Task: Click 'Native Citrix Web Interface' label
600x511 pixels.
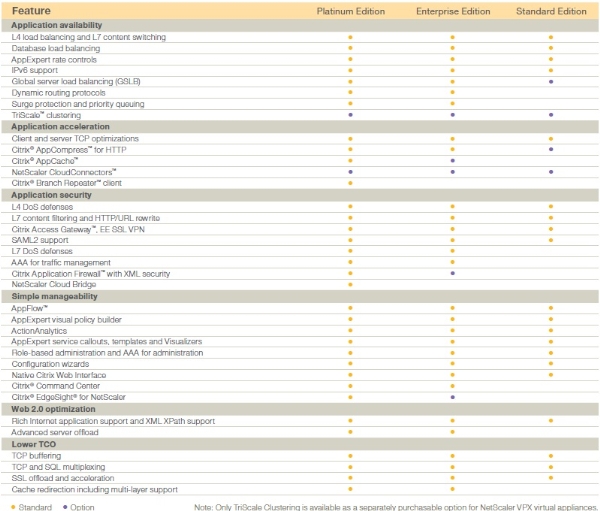Action: (59, 375)
